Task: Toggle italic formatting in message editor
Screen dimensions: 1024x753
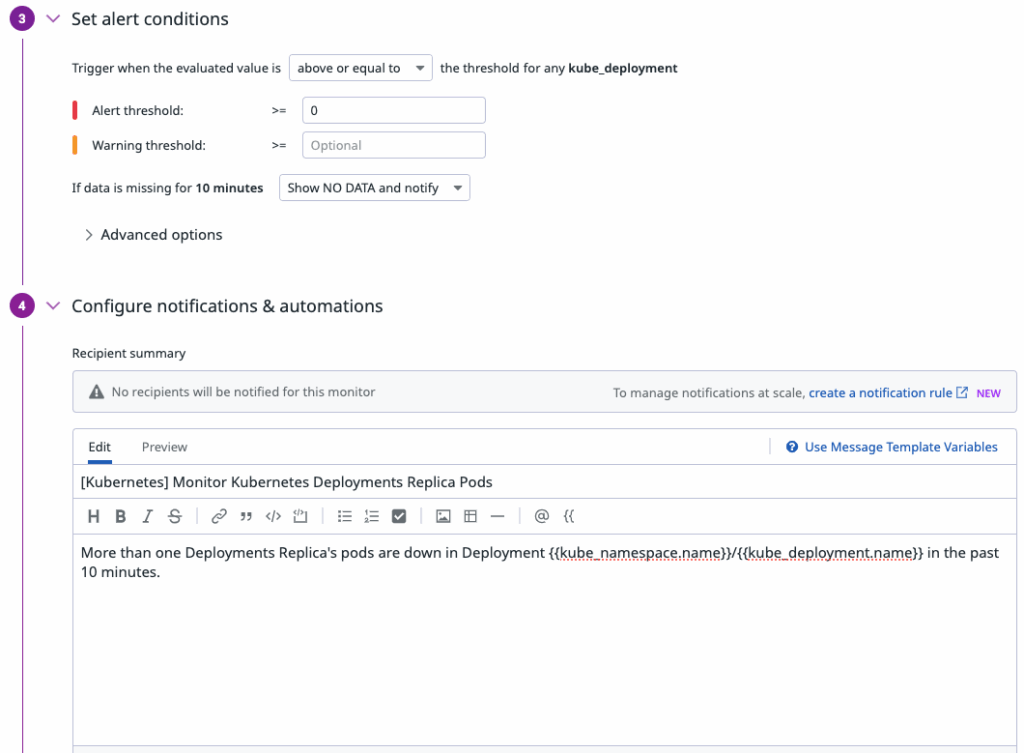Action: coord(147,517)
